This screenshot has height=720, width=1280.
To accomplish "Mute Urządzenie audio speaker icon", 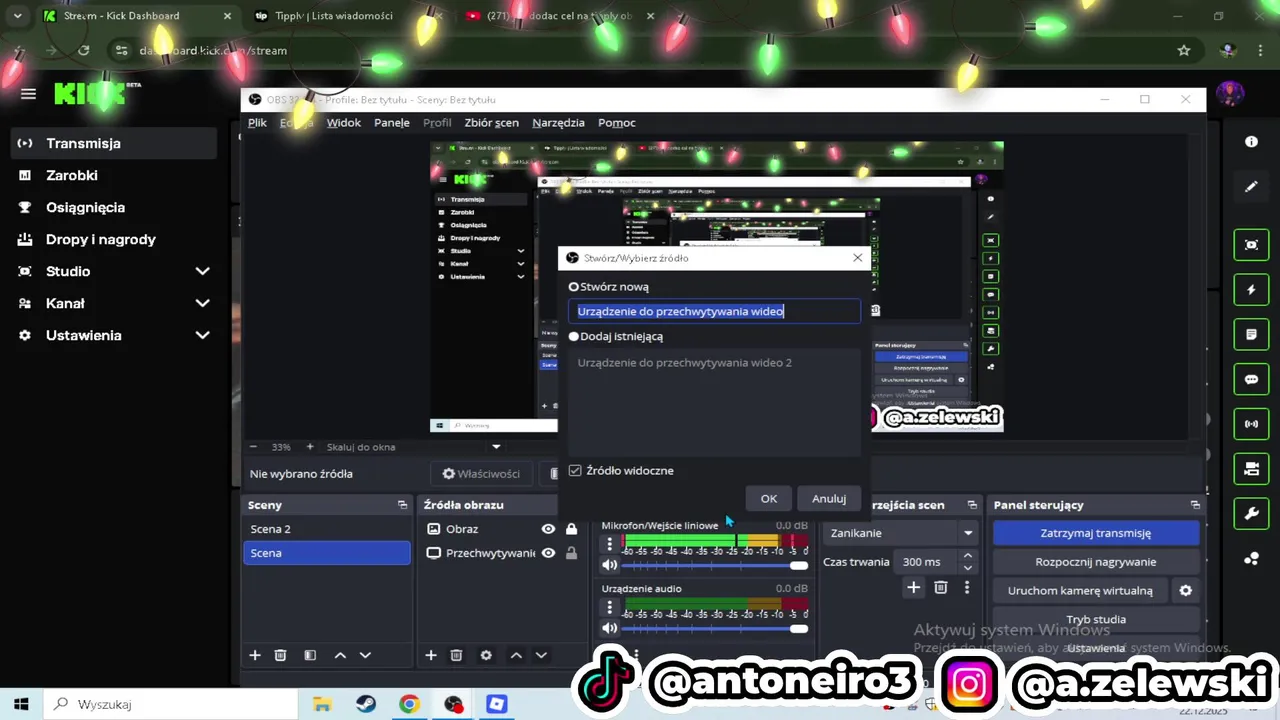I will pos(609,628).
